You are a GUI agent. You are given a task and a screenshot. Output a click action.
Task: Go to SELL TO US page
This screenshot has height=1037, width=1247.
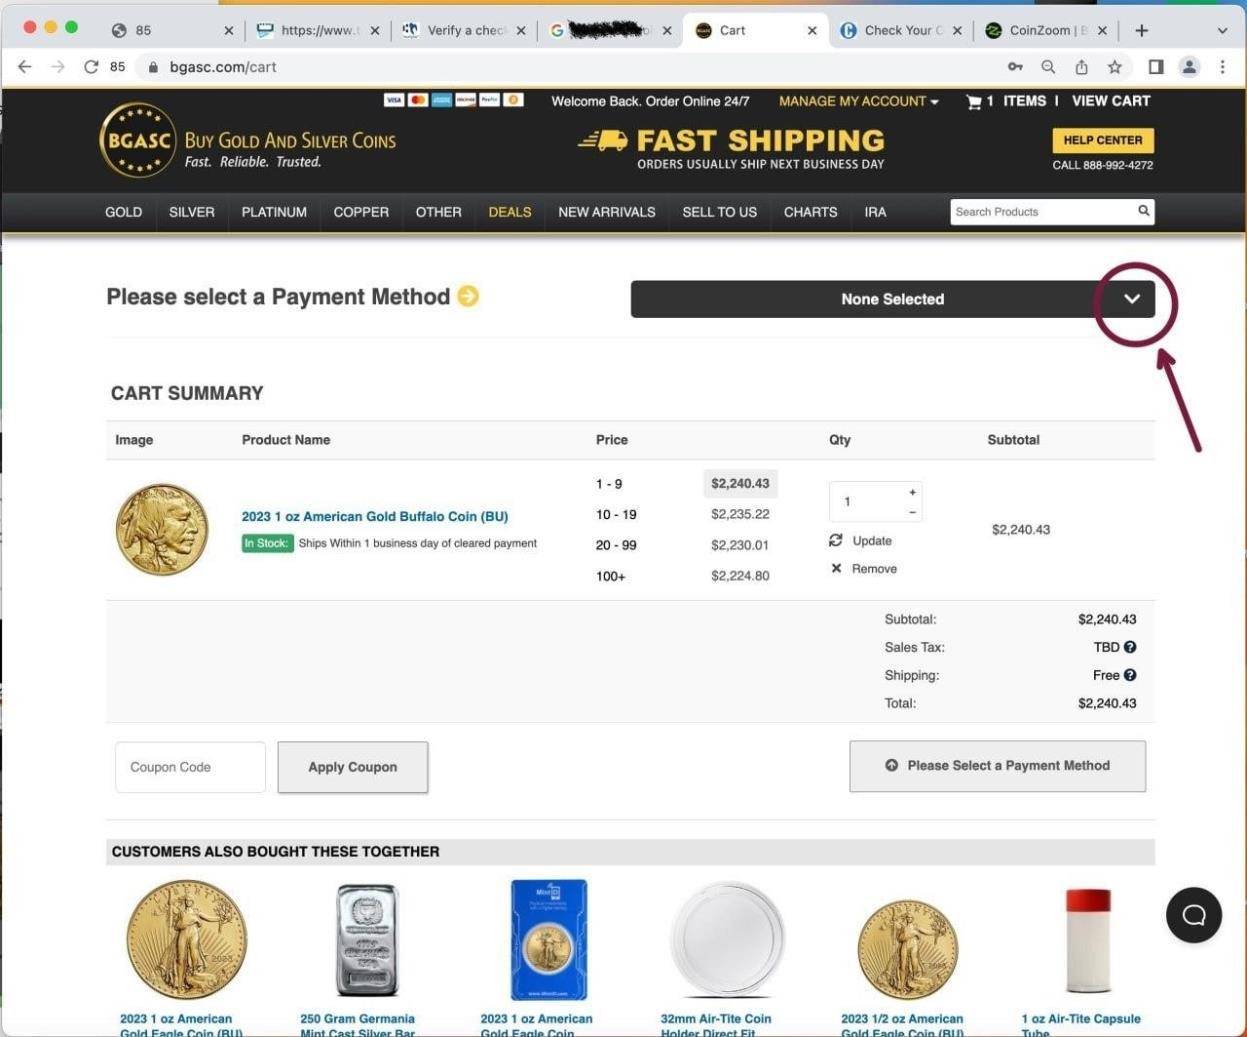720,212
